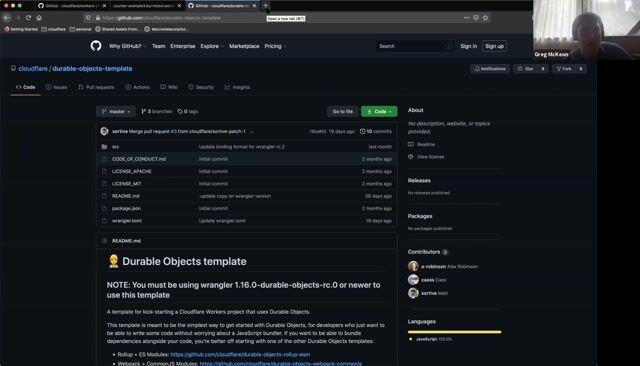Screen dimensions: 640x366
Task: Star the durable-objects-template repository
Action: point(526,69)
